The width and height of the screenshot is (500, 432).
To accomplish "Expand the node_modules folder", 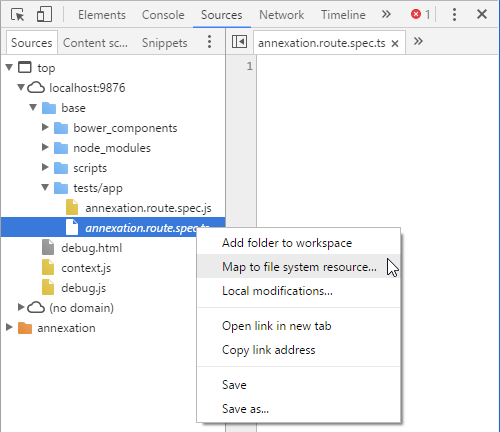I will 45,147.
